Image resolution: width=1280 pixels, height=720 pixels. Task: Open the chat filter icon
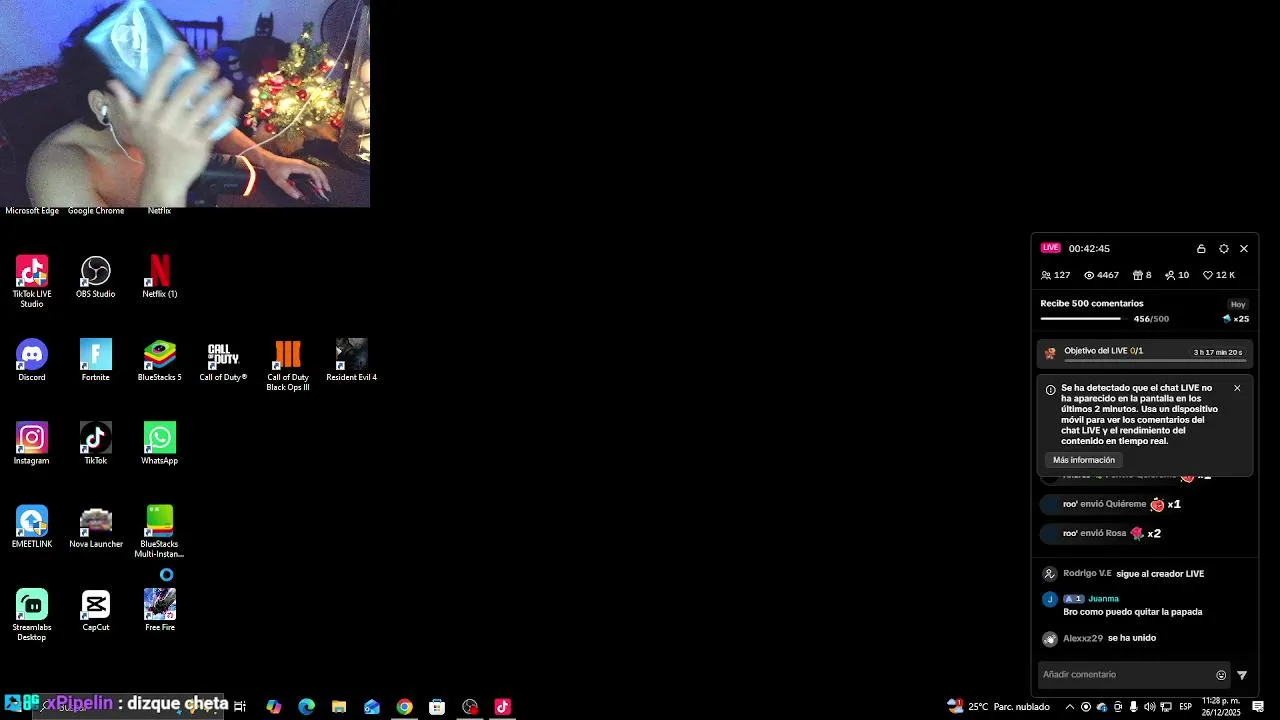pyautogui.click(x=1243, y=675)
